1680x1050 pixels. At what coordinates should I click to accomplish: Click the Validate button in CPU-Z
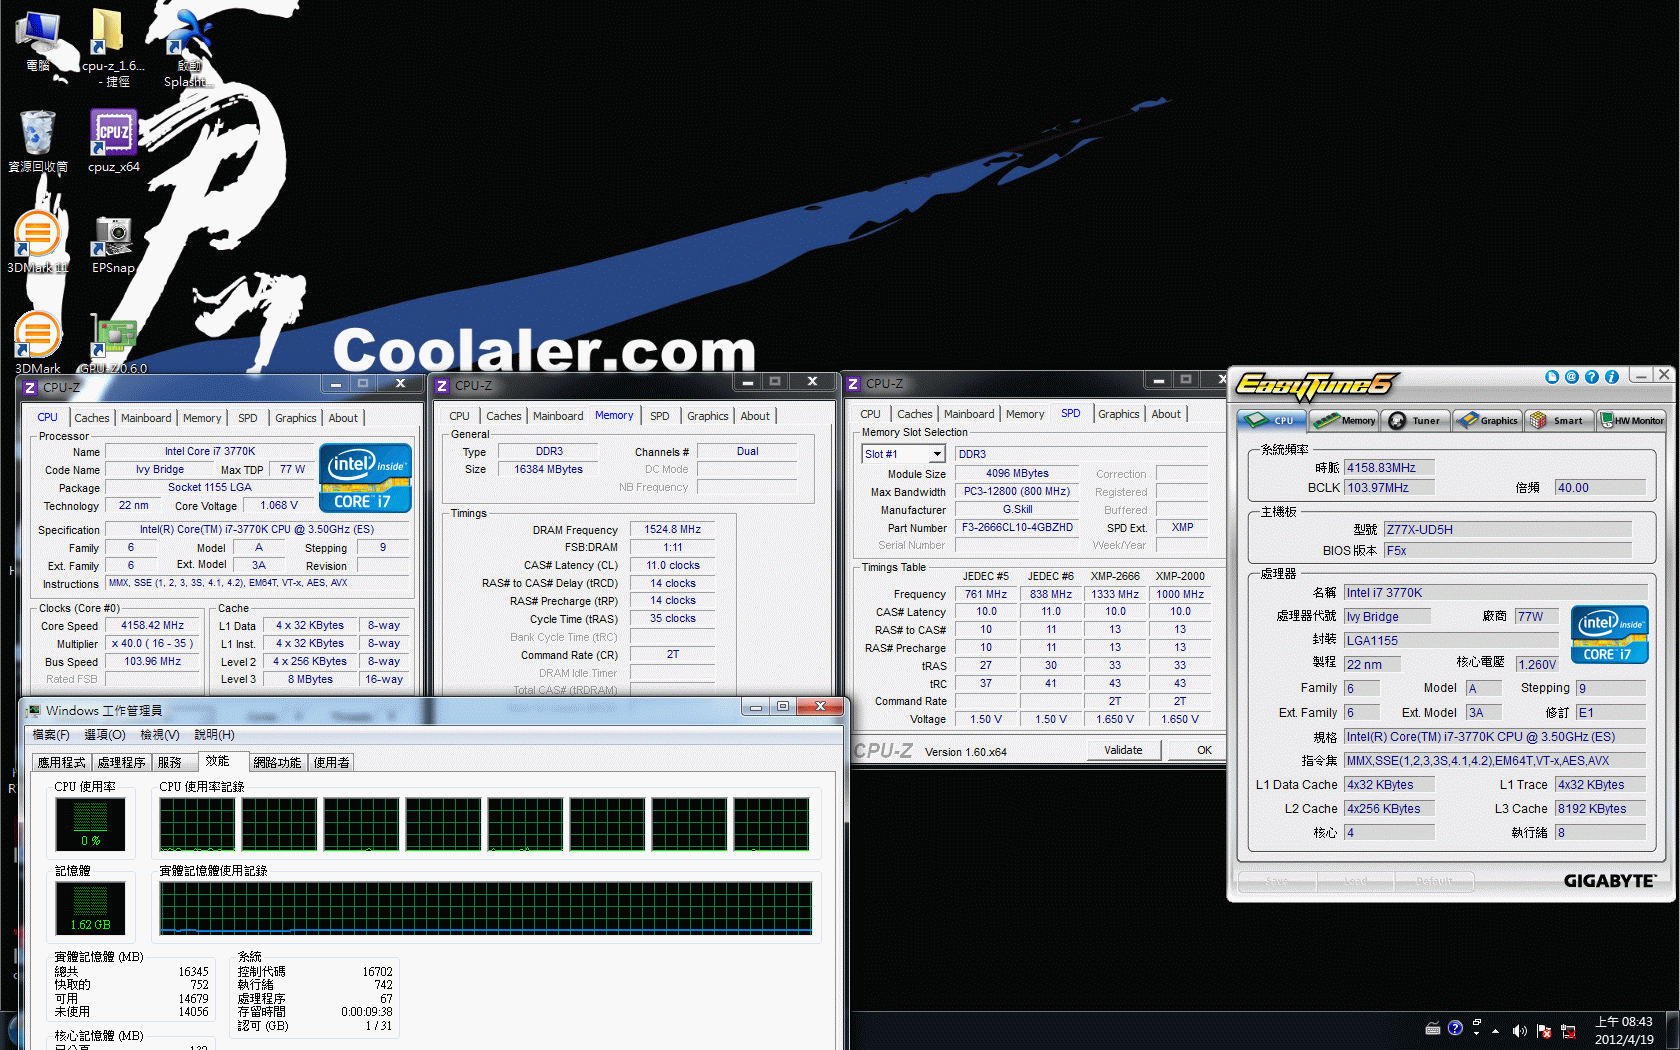[1123, 750]
